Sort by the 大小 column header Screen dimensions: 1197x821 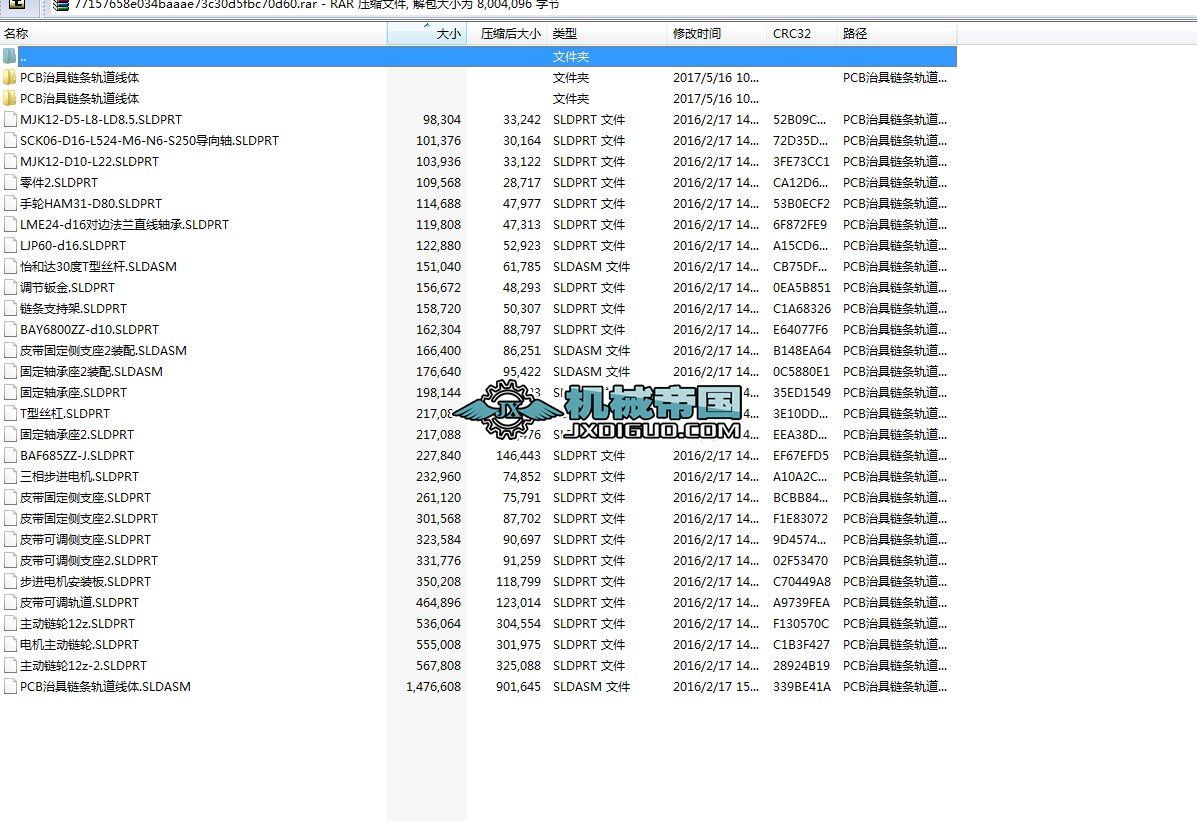[x=427, y=34]
